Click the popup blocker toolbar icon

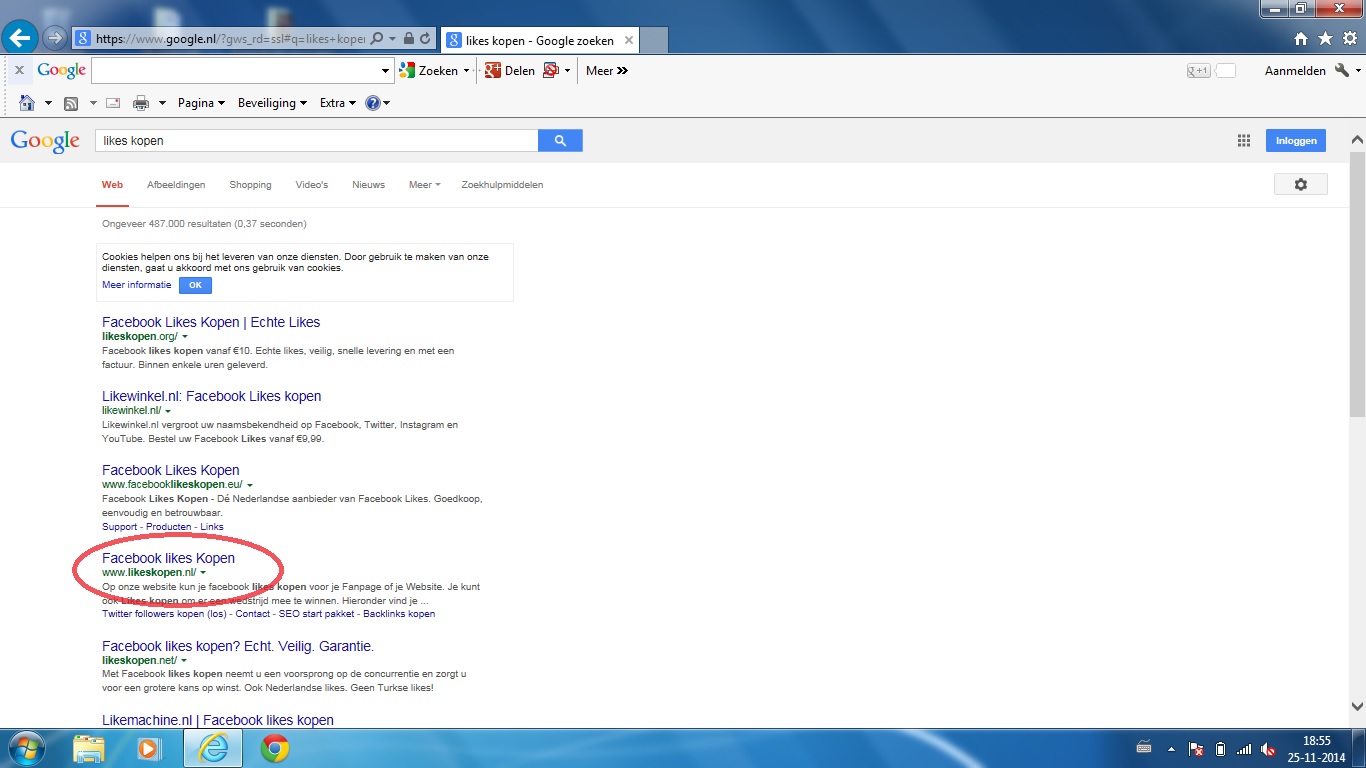pyautogui.click(x=551, y=71)
